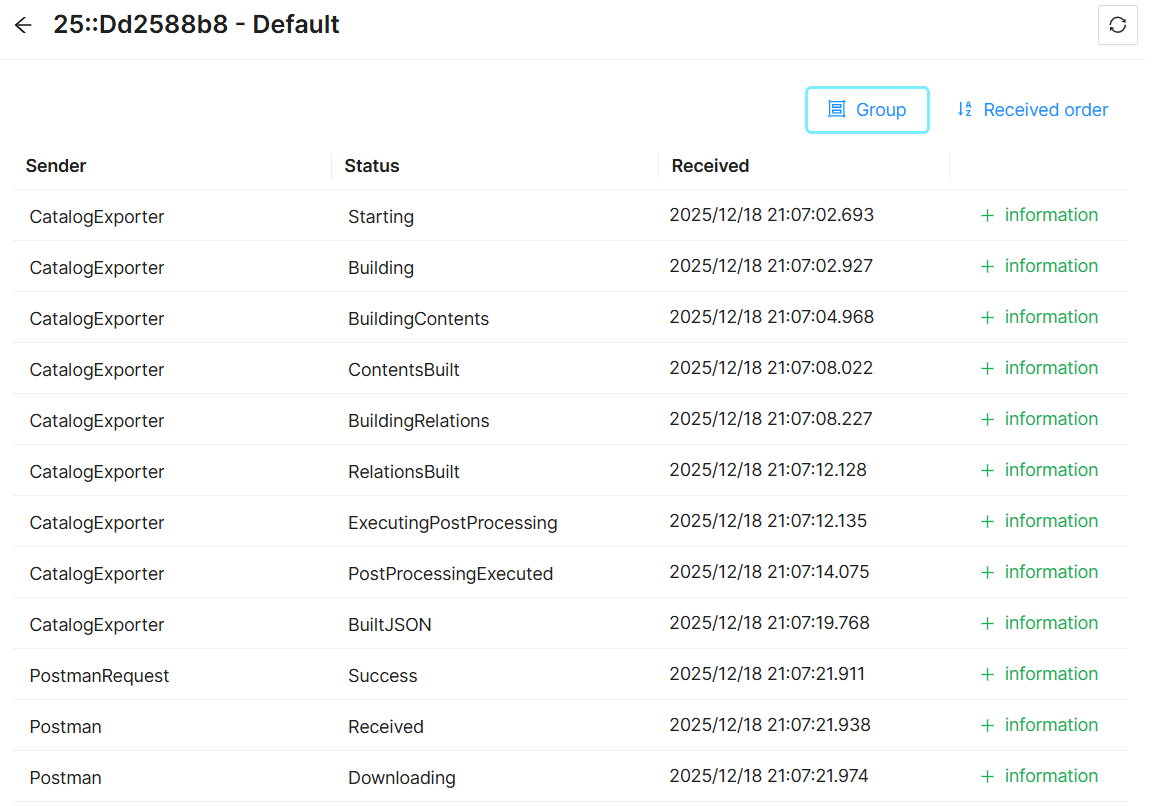Click the refresh icon button
This screenshot has width=1161, height=806.
pos(1117,25)
